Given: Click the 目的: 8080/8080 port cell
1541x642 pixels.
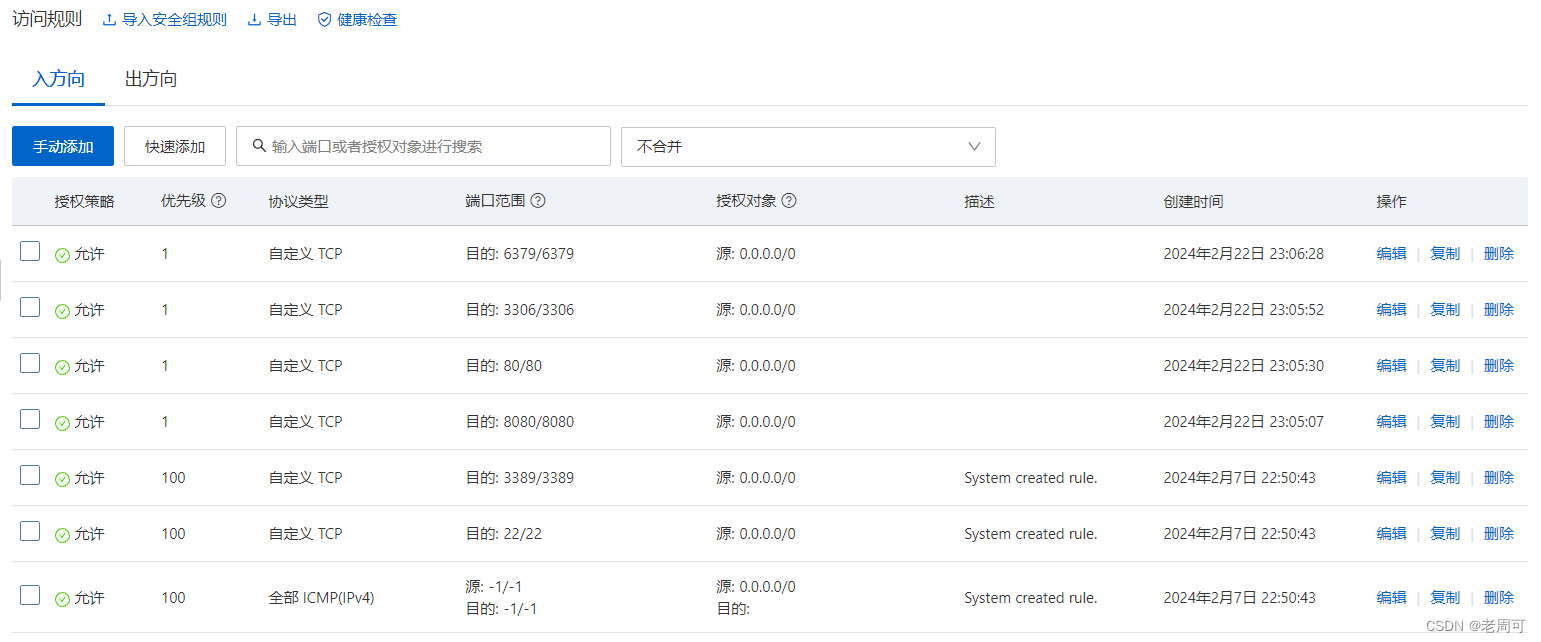Looking at the screenshot, I should [520, 422].
